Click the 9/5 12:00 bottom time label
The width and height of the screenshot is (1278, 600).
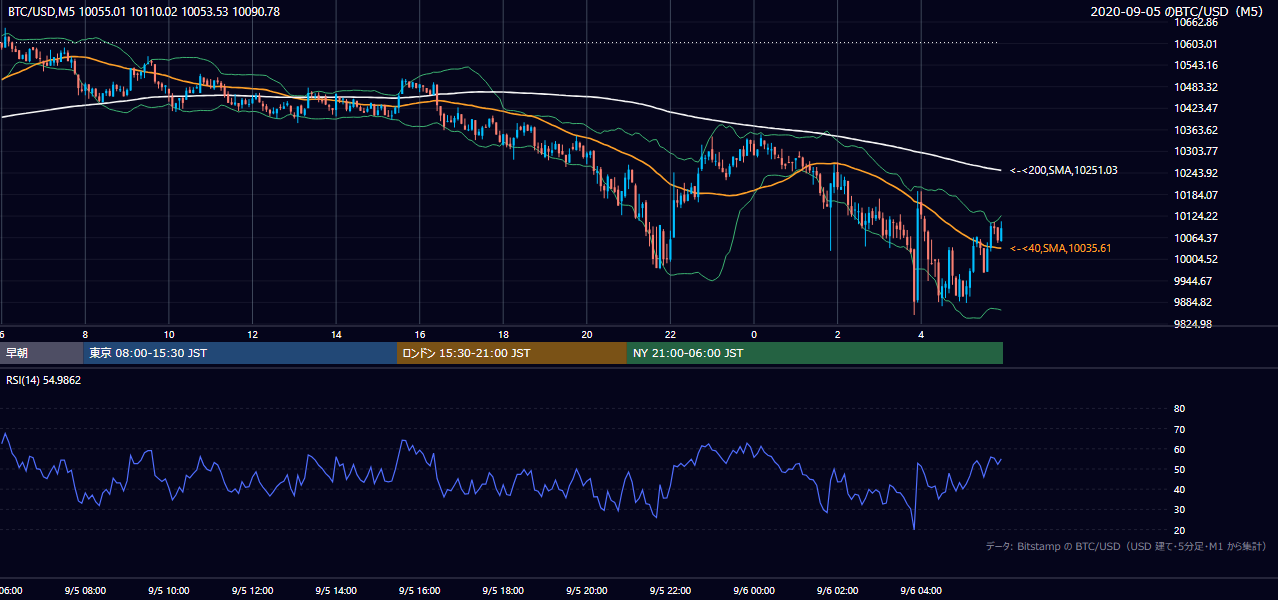click(x=252, y=591)
